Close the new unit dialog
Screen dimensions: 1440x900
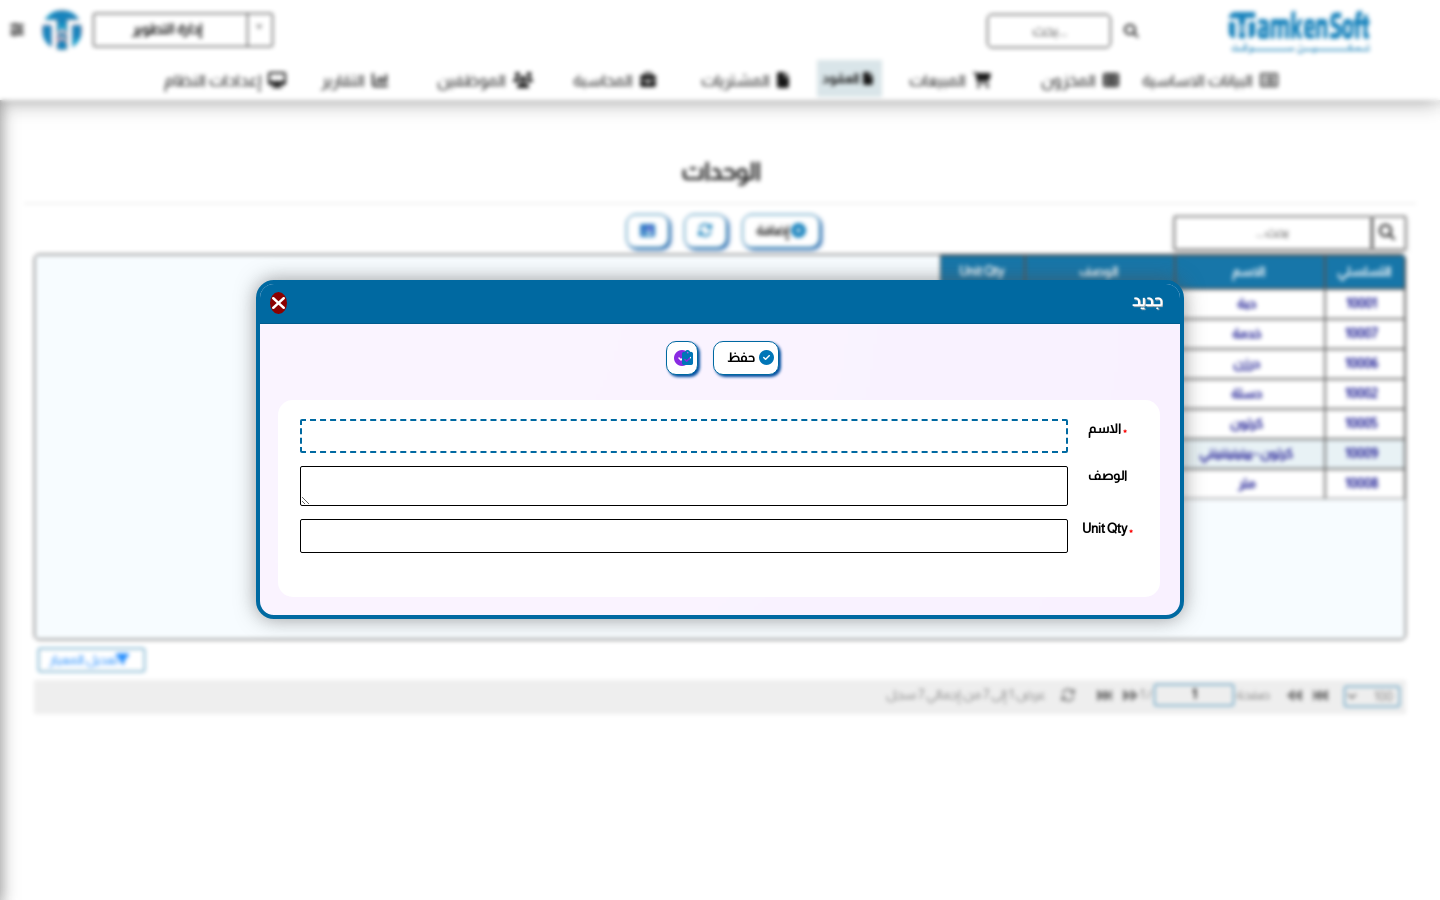coord(278,303)
